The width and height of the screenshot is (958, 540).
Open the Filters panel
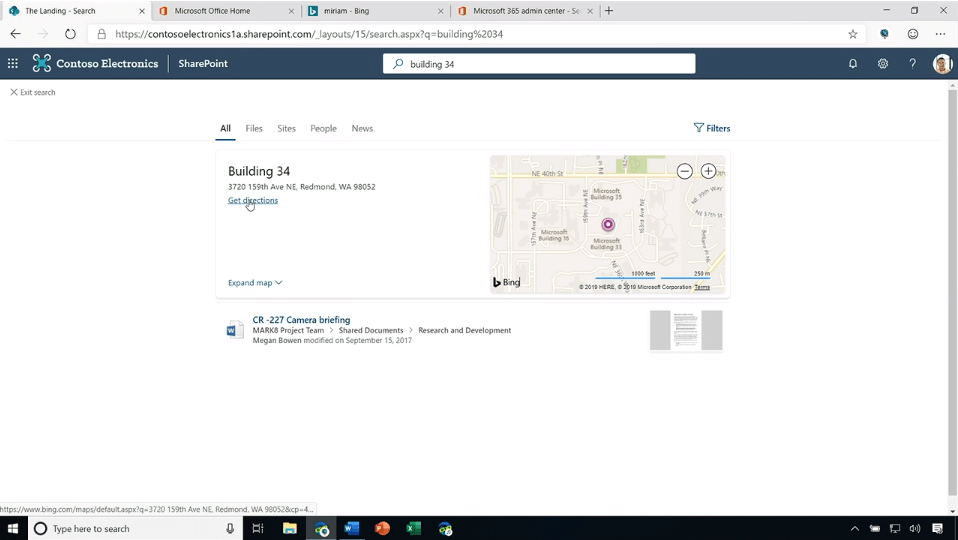pyautogui.click(x=712, y=128)
